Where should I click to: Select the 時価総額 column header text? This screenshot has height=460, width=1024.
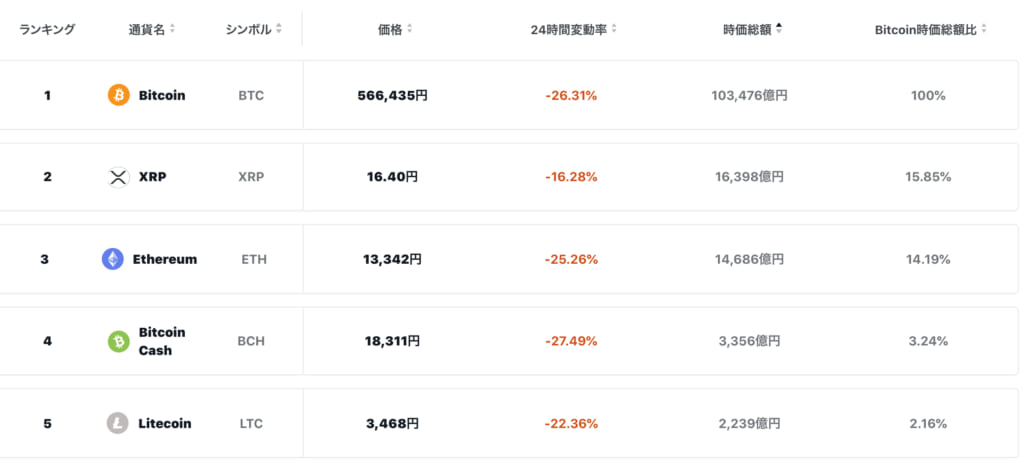tap(747, 29)
